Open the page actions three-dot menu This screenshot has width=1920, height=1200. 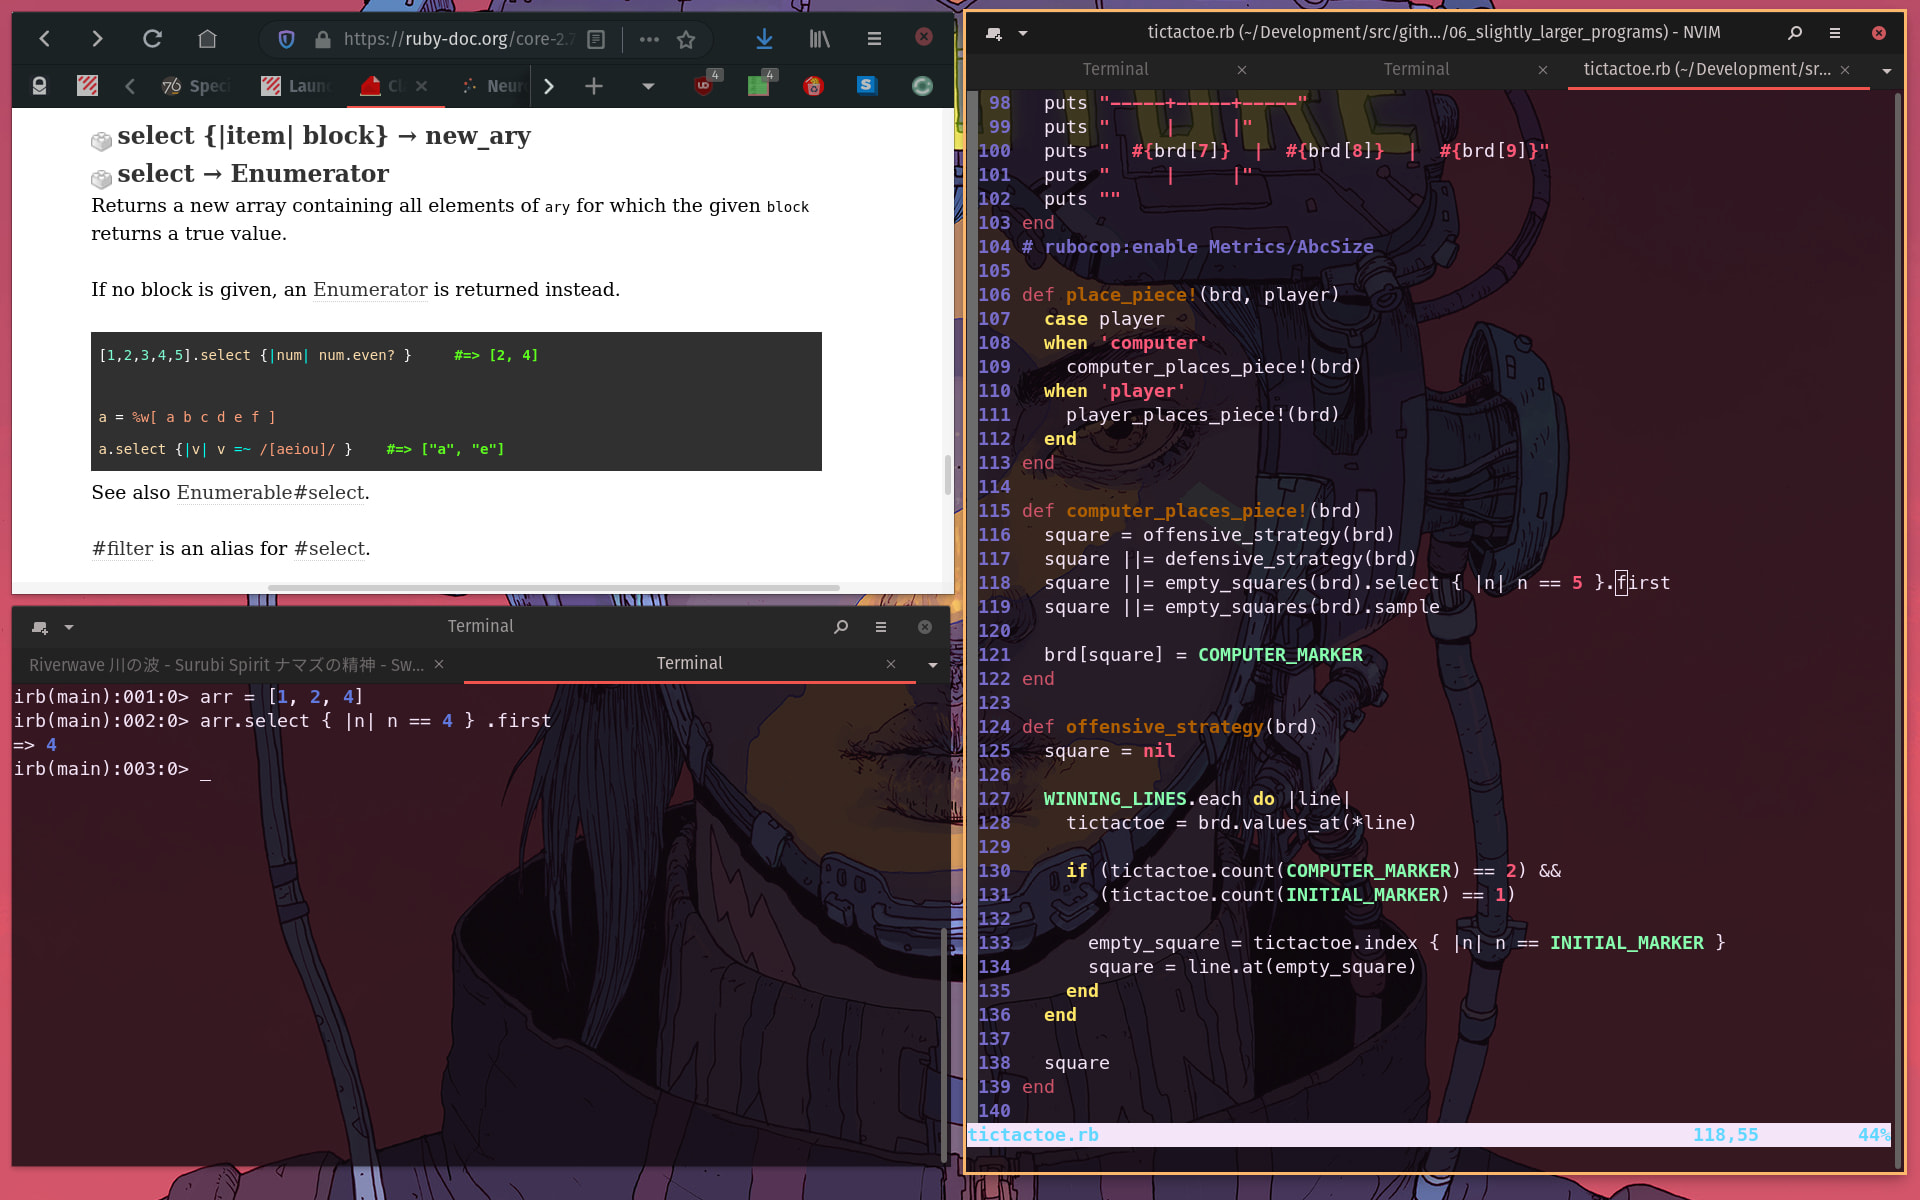[649, 39]
